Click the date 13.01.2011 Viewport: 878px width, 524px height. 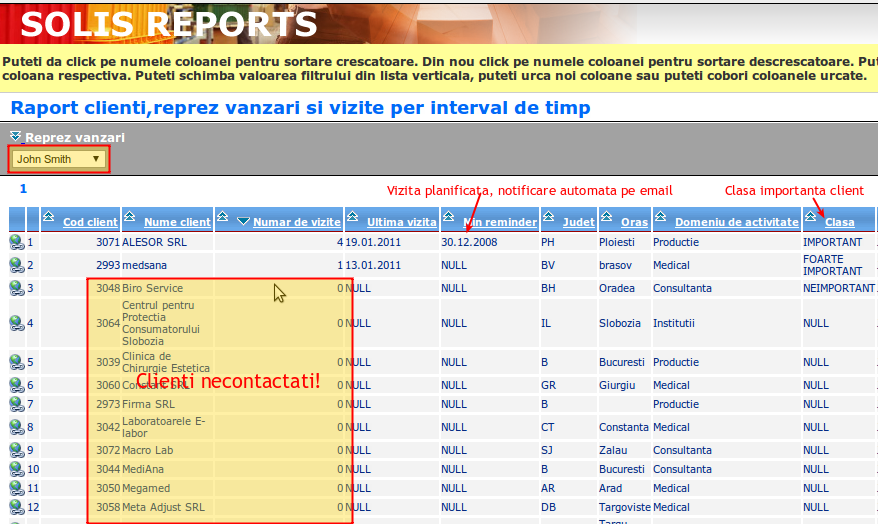tap(372, 265)
